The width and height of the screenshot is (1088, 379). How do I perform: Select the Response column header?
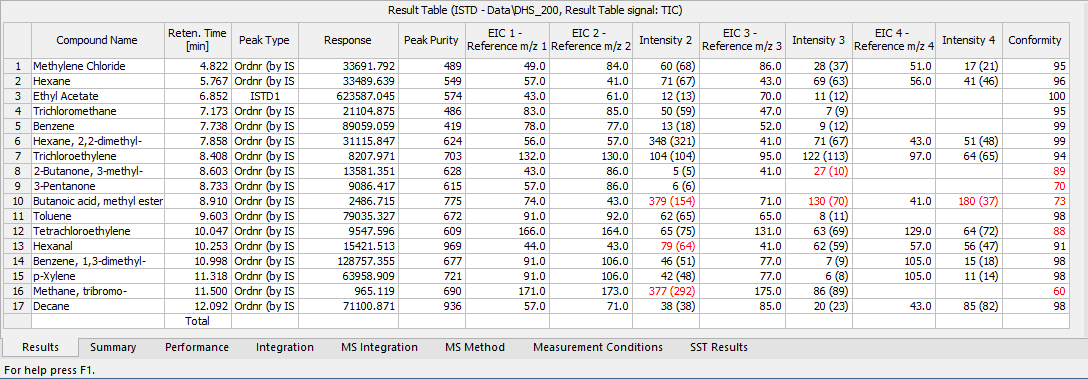348,40
